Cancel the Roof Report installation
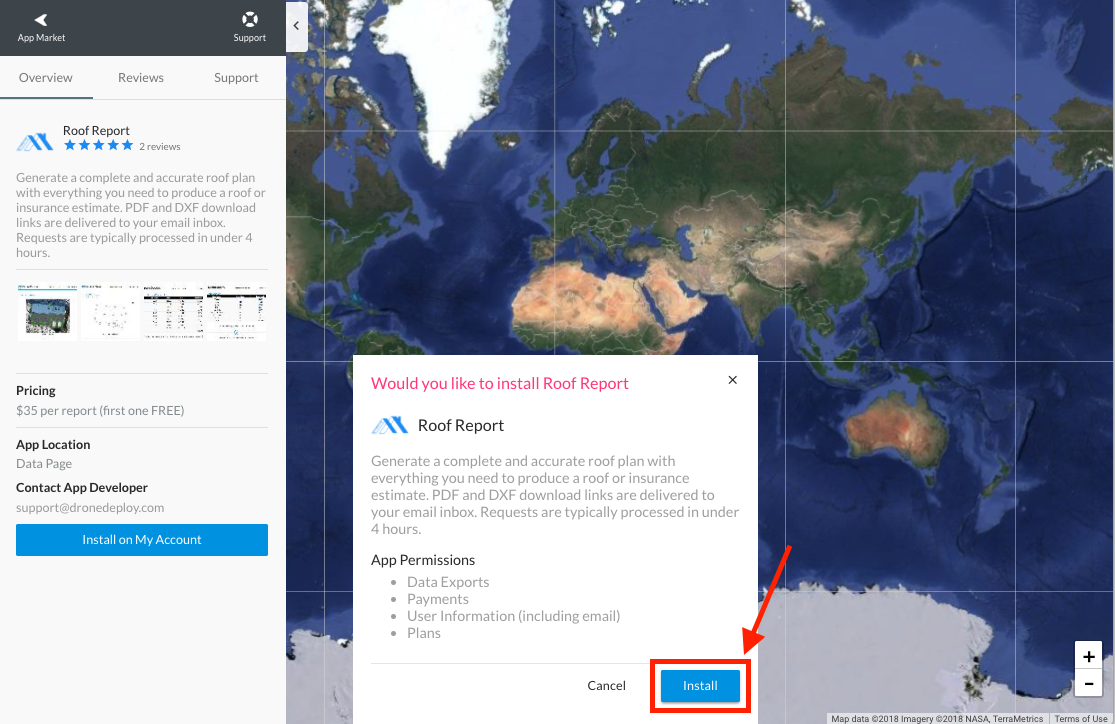 pyautogui.click(x=607, y=686)
